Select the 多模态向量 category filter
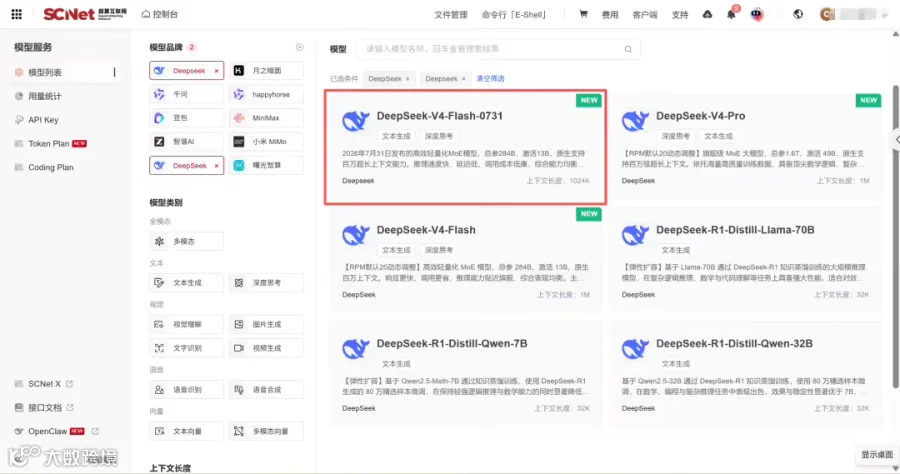 [x=266, y=431]
